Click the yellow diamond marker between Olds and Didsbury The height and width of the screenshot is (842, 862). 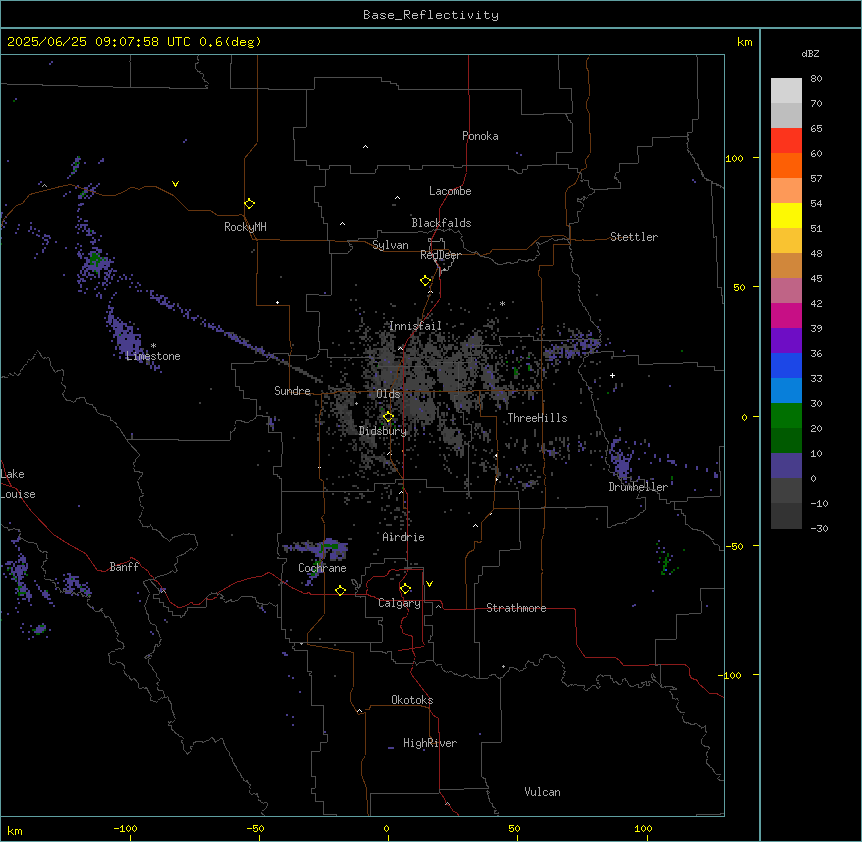[x=388, y=417]
